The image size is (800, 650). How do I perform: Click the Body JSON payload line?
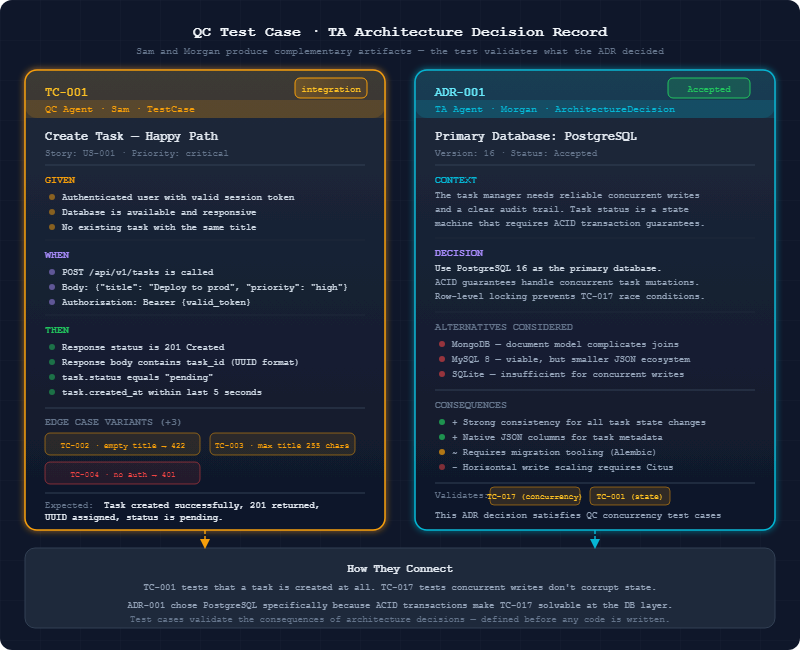pos(205,287)
